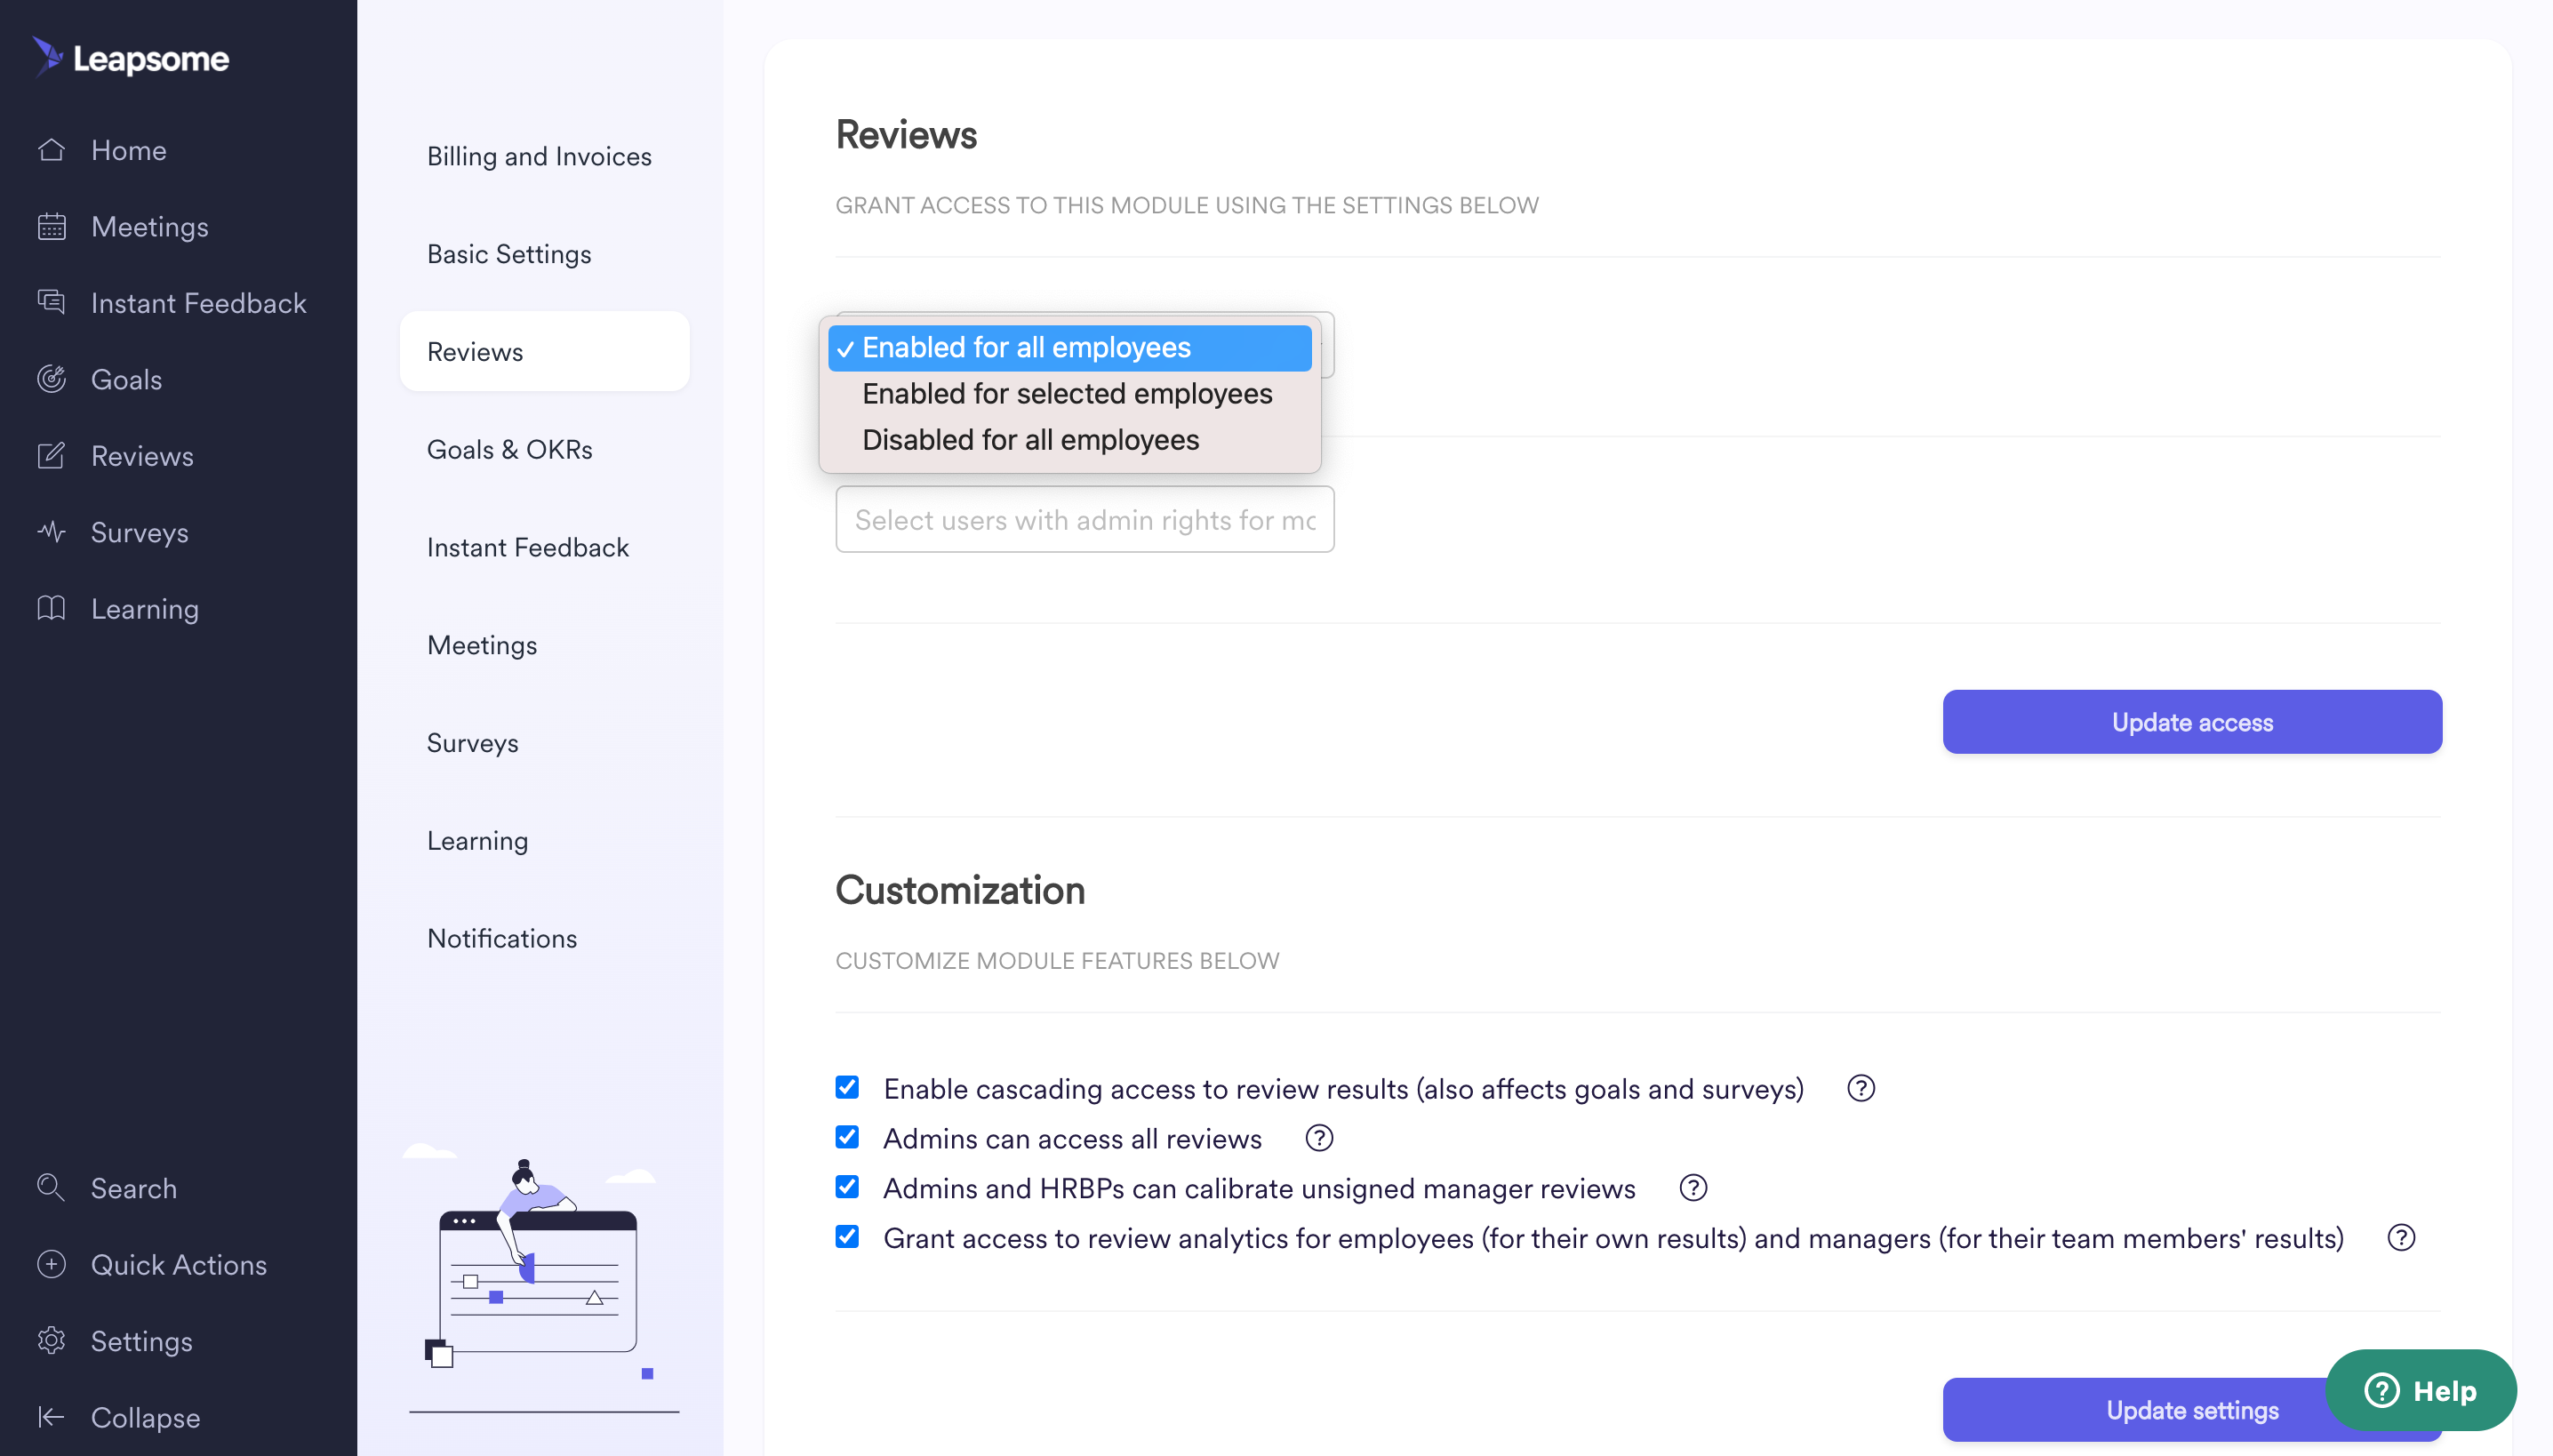
Task: Click the Update access button
Action: point(2192,722)
